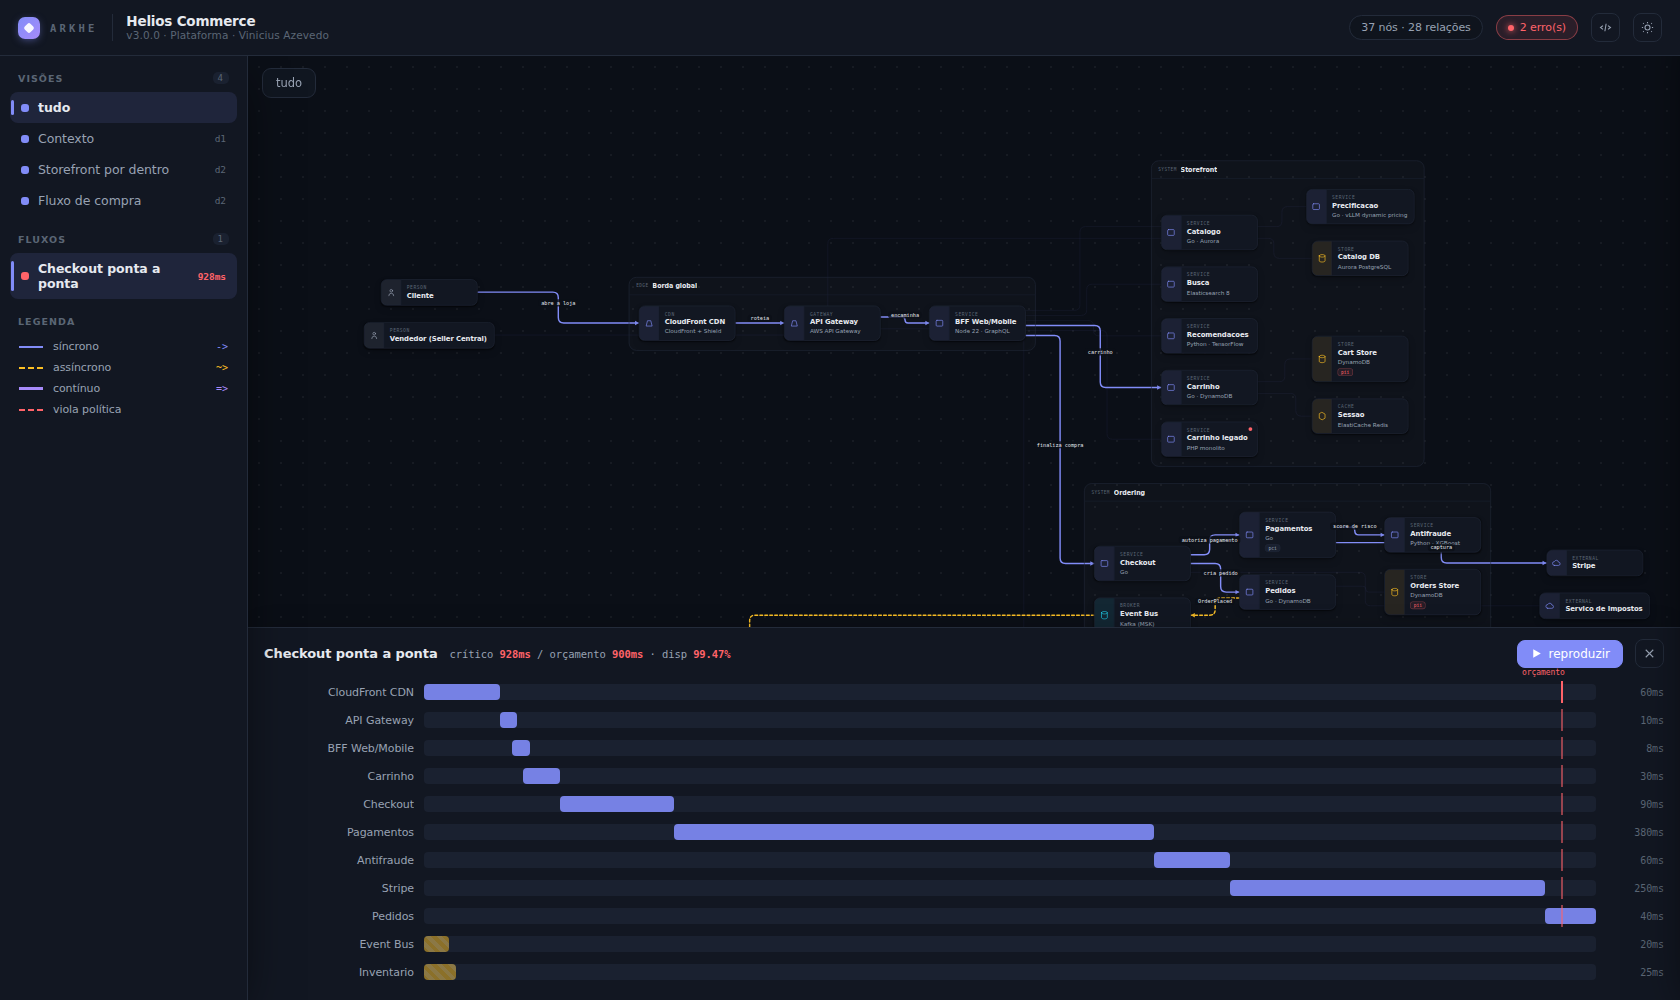Viewport: 1680px width, 1000px height.
Task: Click the 'contínuo' legend entry
Action: [123, 389]
